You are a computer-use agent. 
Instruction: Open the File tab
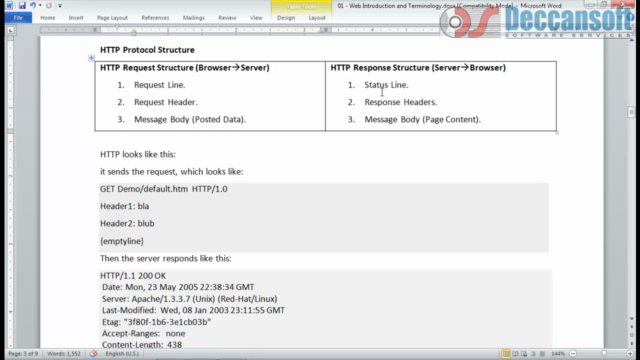[18, 18]
